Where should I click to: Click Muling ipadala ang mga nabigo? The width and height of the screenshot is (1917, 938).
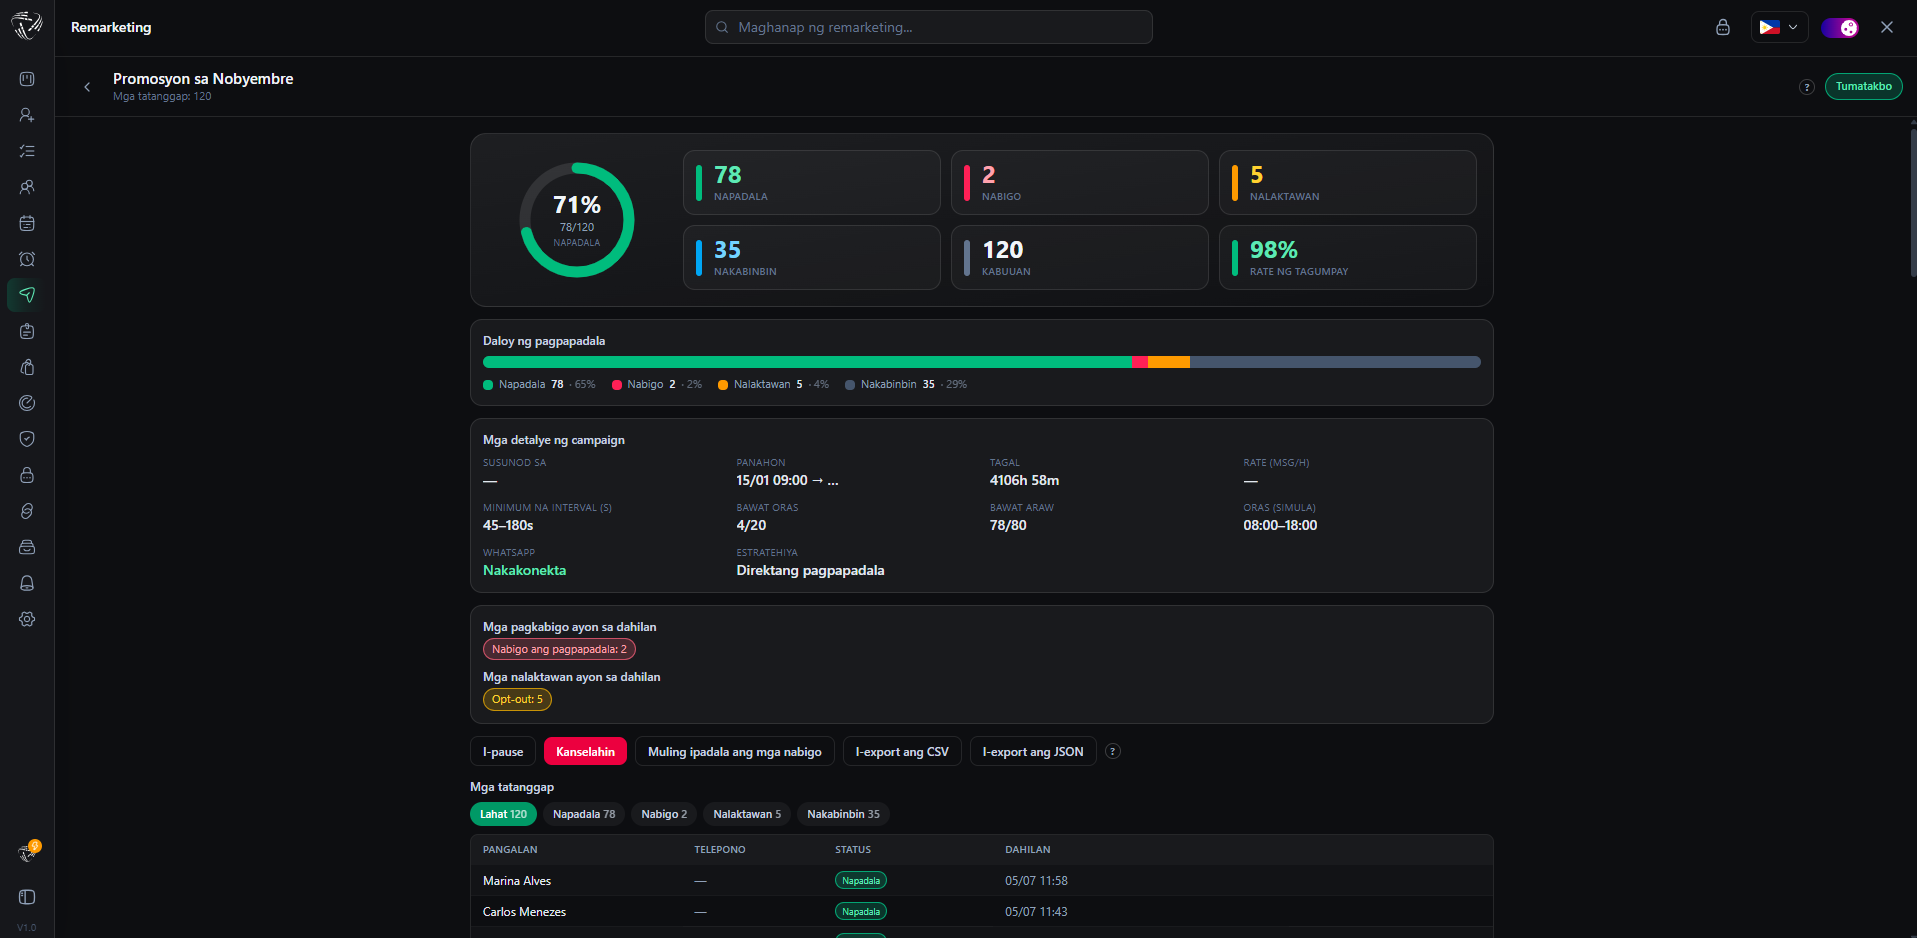point(734,751)
